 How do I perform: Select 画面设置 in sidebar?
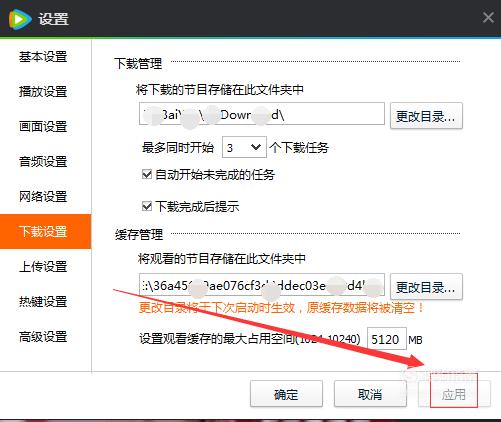43,127
